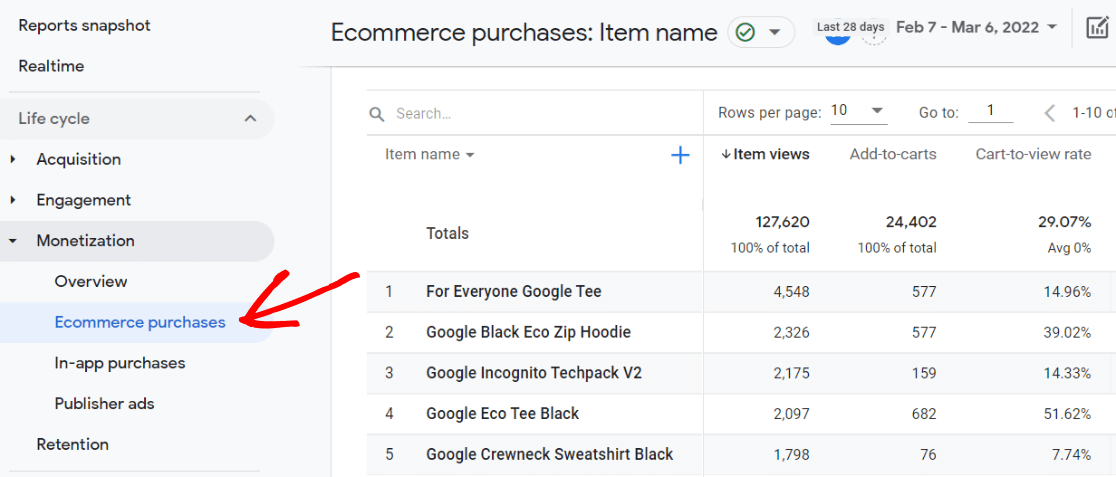Click the total add-to-carts 24,402
1116x477 pixels.
tap(911, 223)
